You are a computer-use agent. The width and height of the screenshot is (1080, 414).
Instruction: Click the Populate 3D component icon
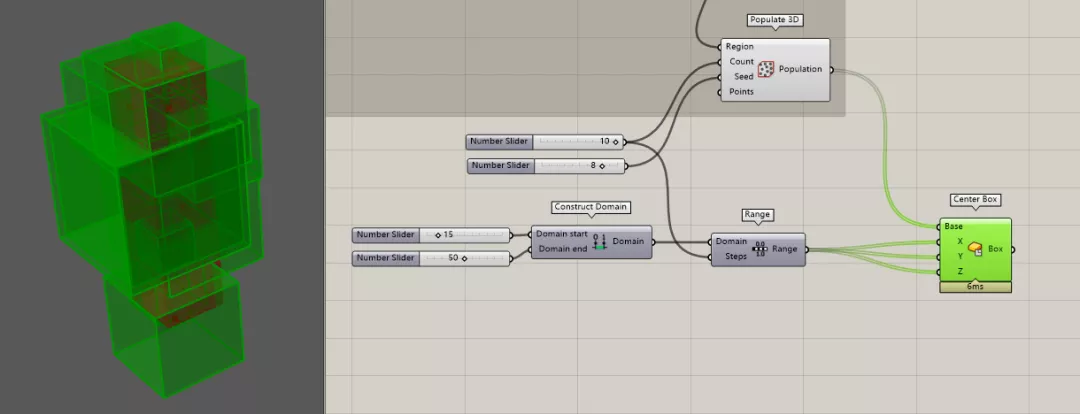tap(767, 69)
